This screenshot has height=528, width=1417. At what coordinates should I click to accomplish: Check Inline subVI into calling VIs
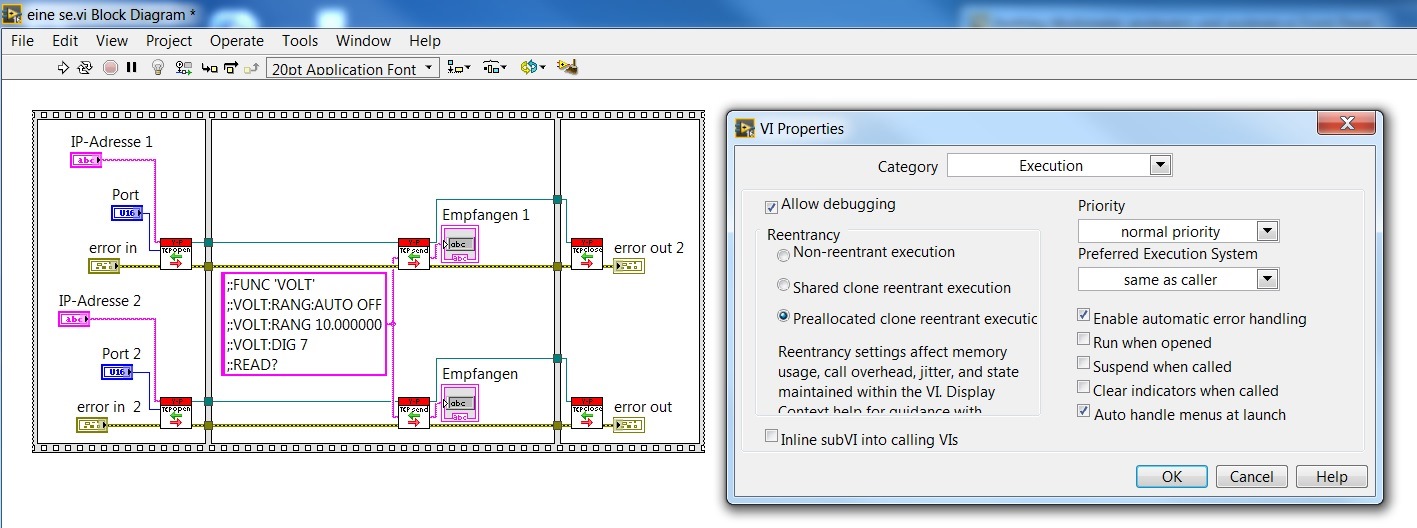click(771, 437)
